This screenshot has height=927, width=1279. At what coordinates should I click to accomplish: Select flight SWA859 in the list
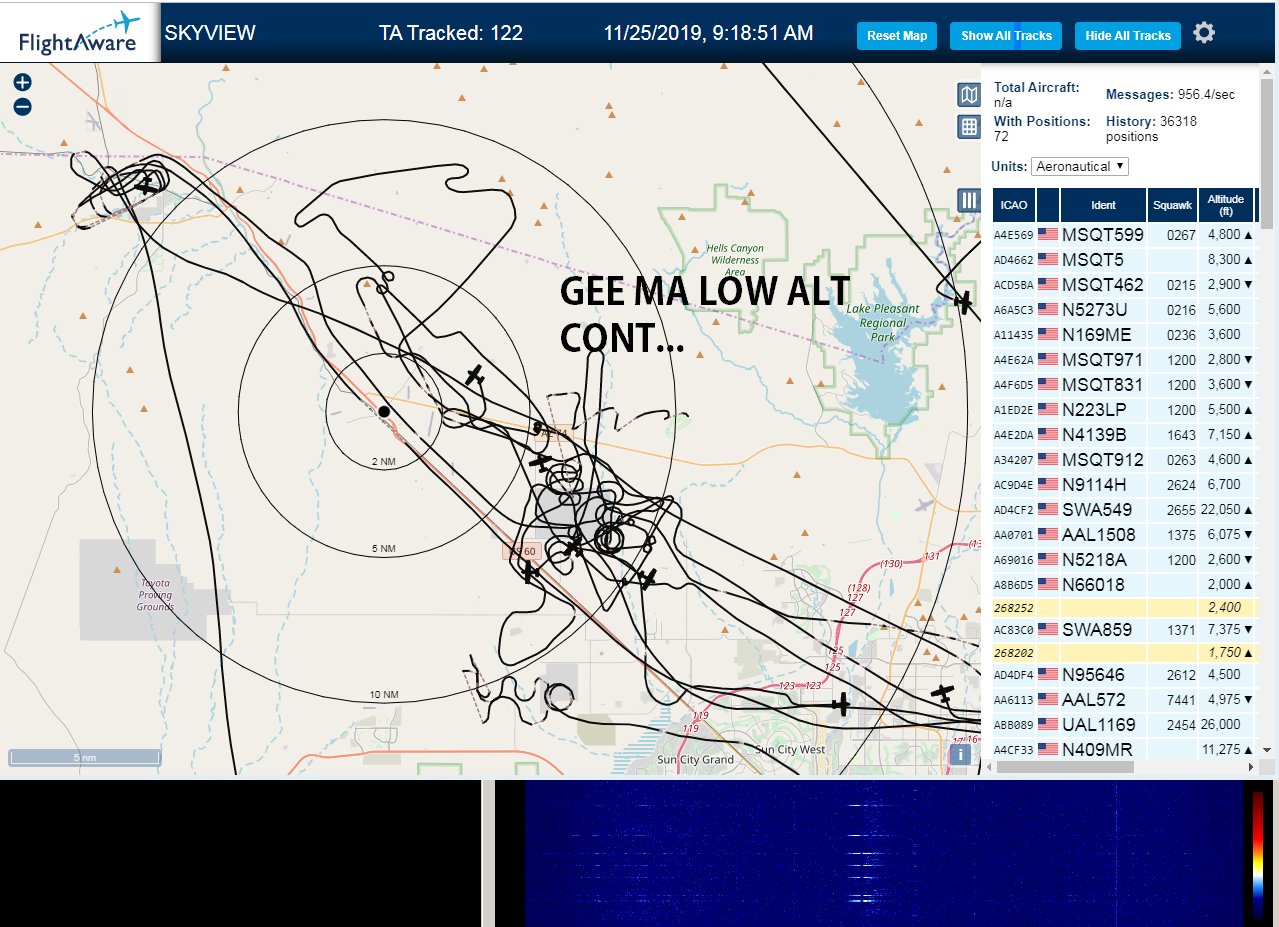[1125, 630]
